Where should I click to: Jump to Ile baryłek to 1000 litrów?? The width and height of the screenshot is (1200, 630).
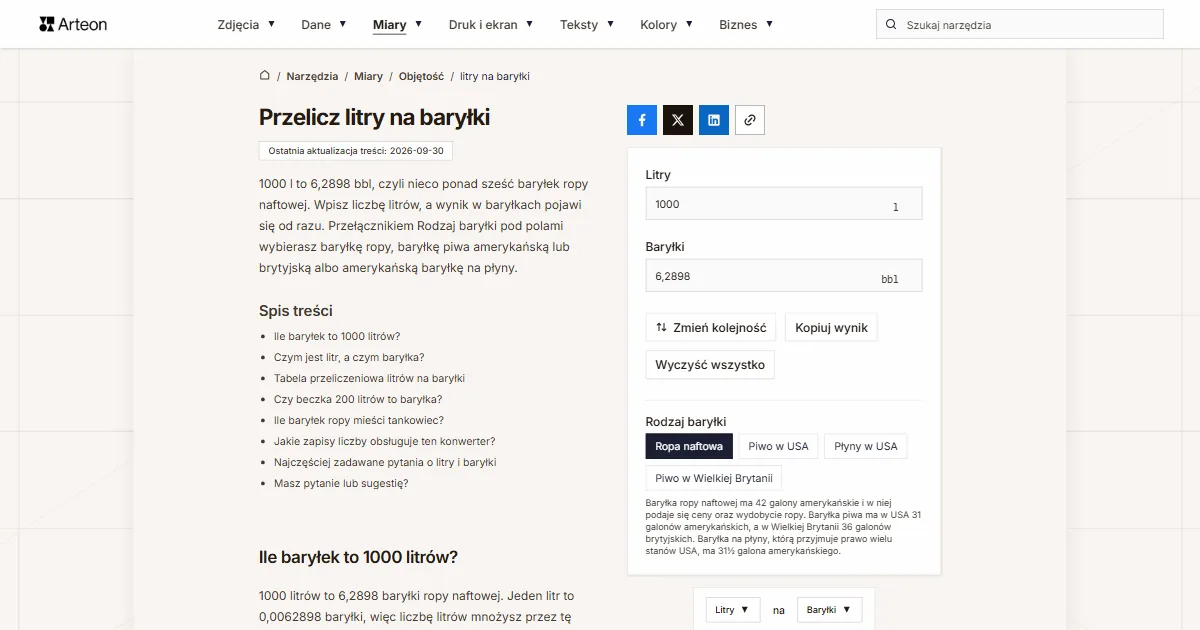(x=337, y=336)
